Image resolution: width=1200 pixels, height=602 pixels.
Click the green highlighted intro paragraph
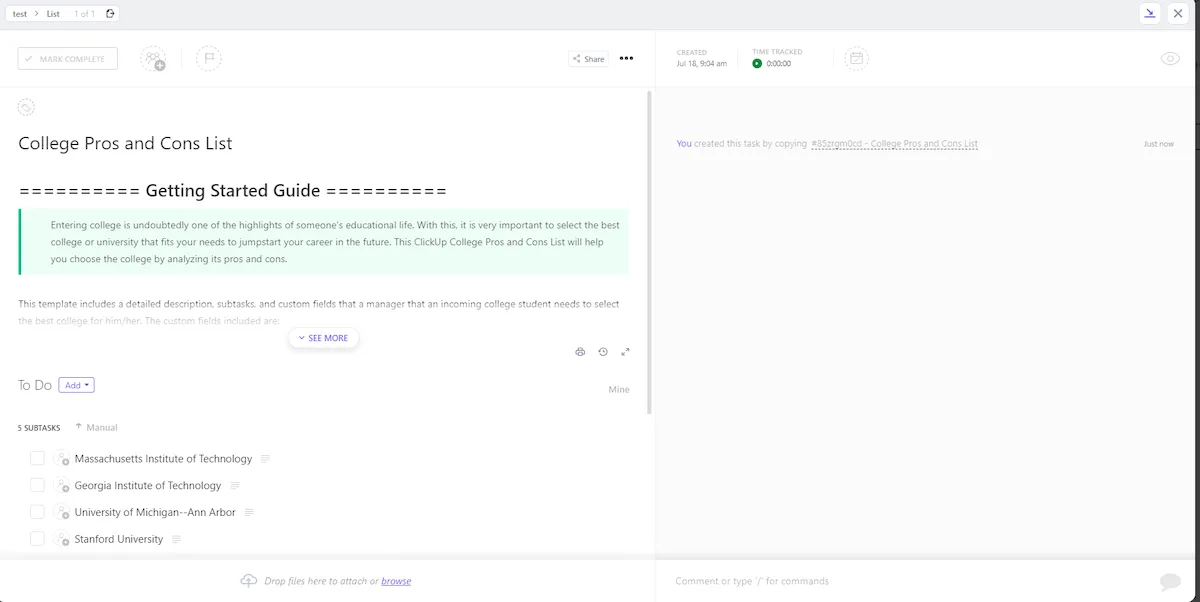pos(323,242)
